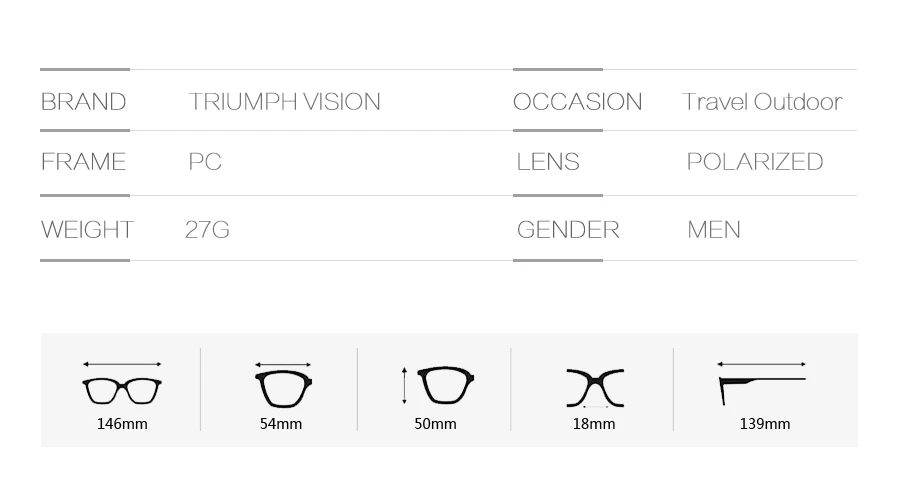This screenshot has width=900, height=487.
Task: Click the arrow above the 139mm temple arm
Action: click(762, 364)
